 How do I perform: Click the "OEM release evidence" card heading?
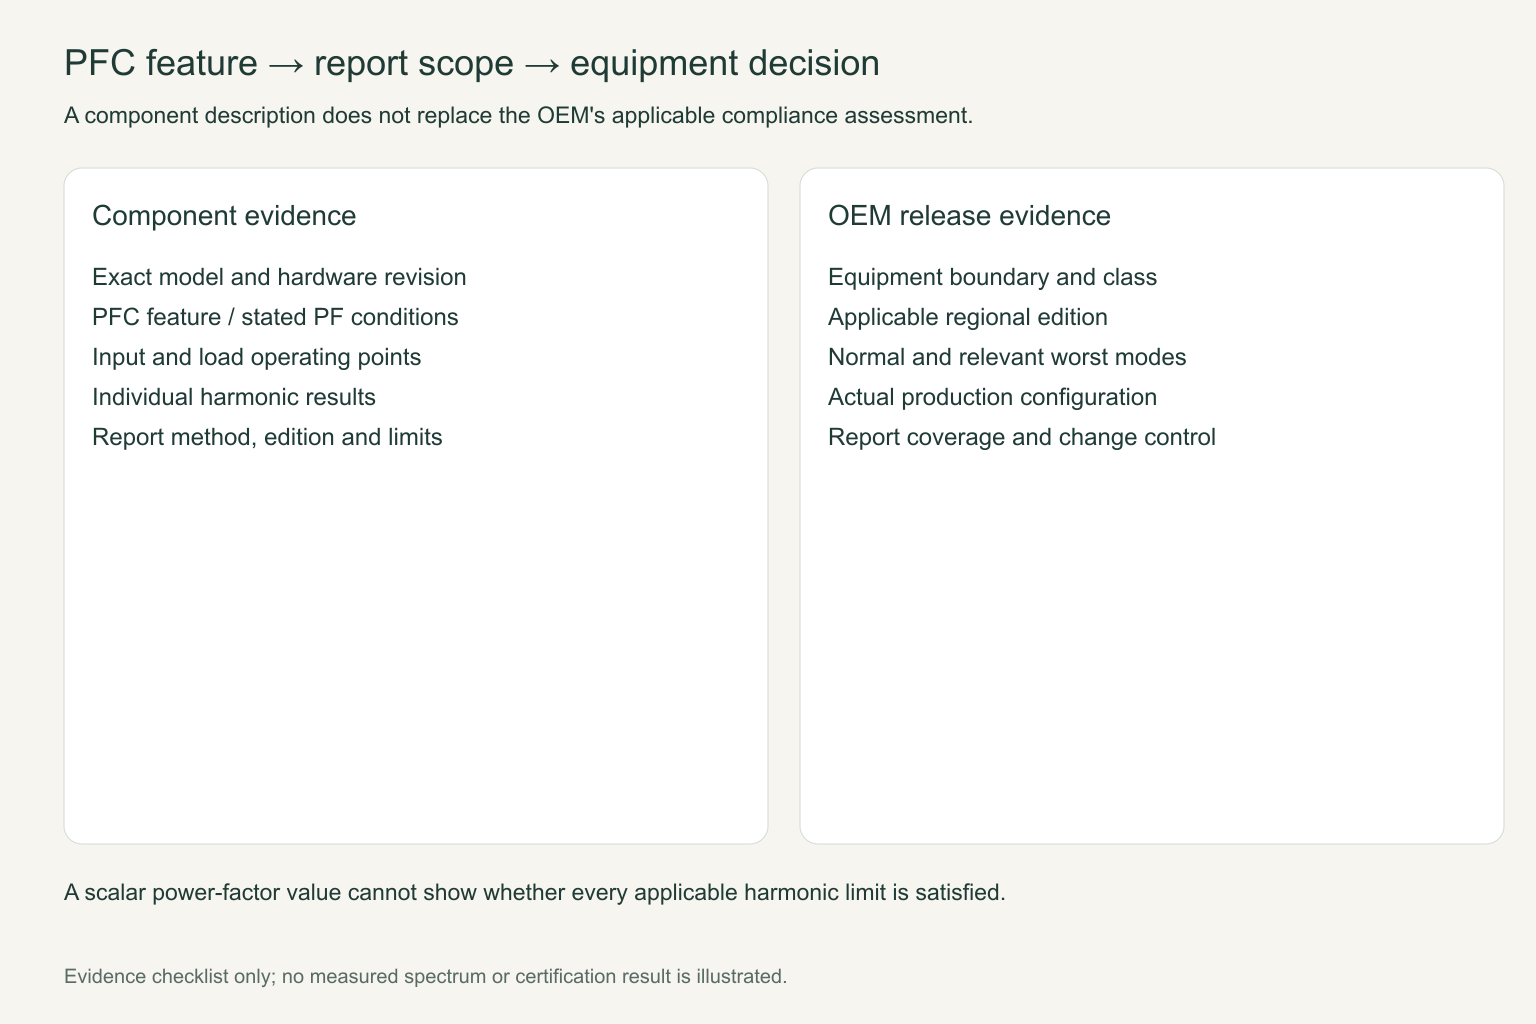tap(969, 216)
